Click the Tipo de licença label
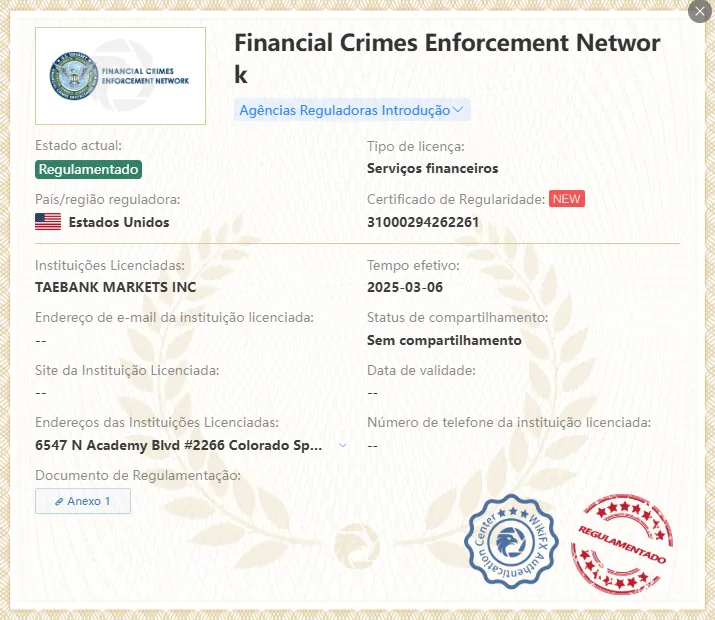 416,147
